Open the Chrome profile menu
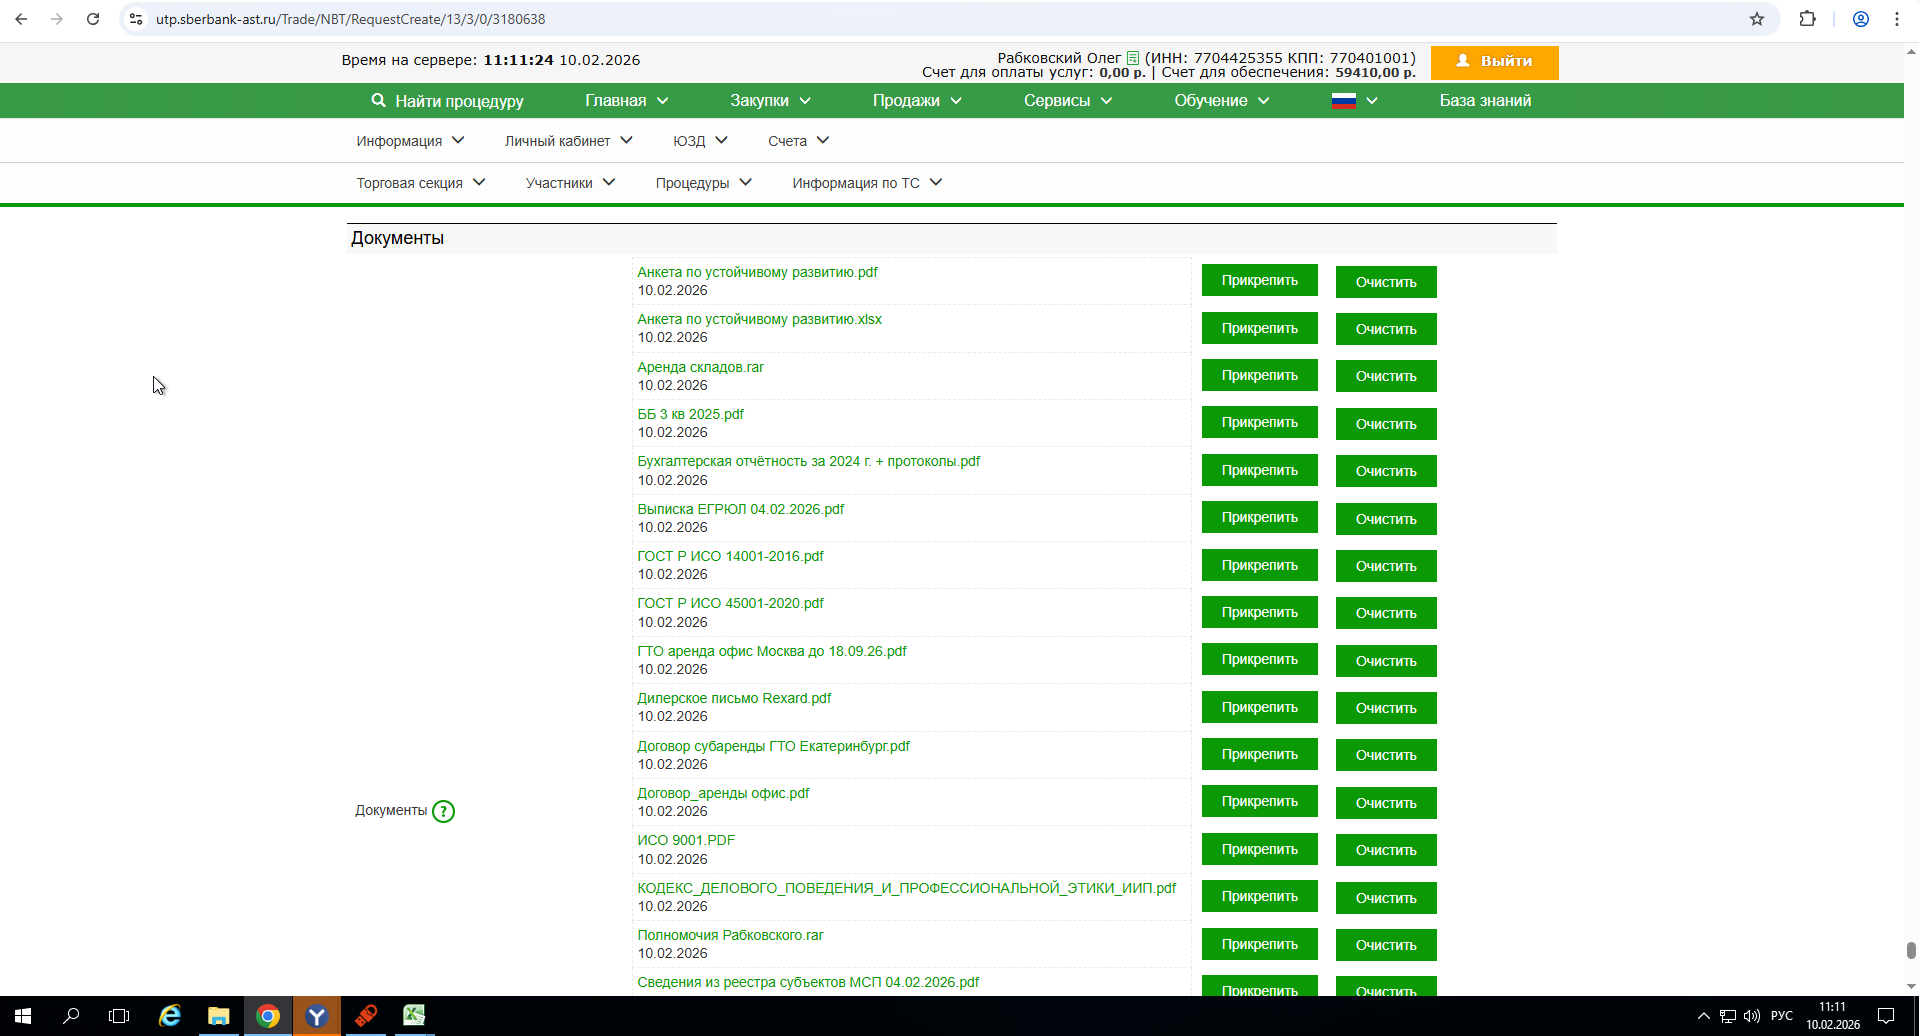This screenshot has width=1919, height=1036. (x=1861, y=19)
